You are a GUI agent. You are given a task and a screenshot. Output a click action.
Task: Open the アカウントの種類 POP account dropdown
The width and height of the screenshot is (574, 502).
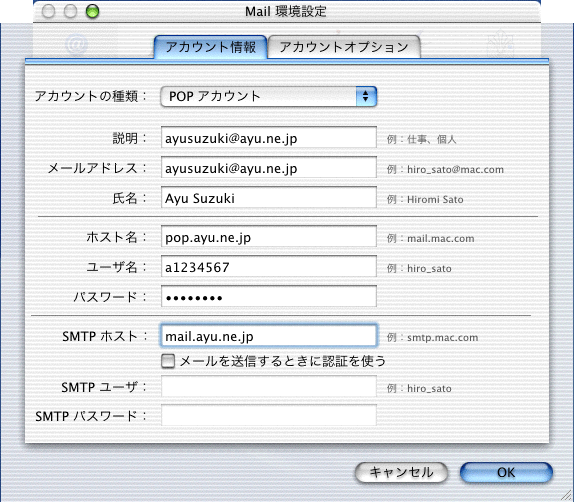pos(268,96)
